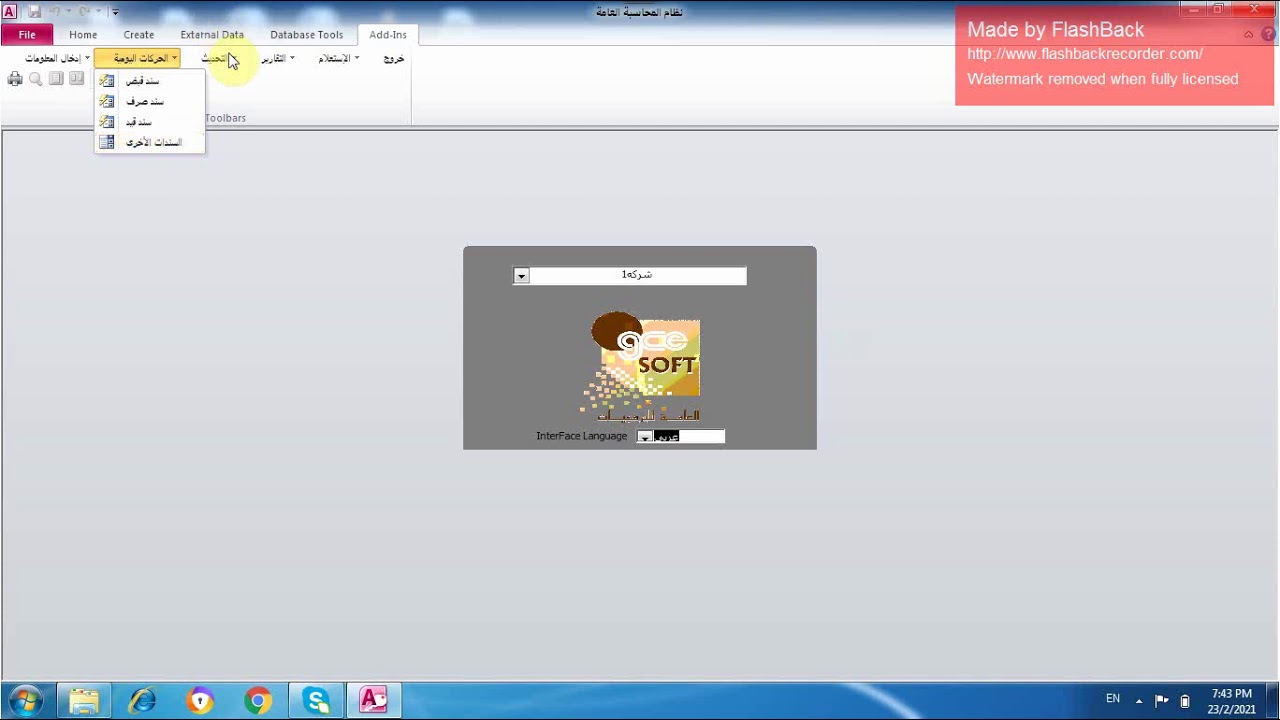1280x720 pixels.
Task: Switch to the Home ribbon tab
Action: [x=83, y=35]
